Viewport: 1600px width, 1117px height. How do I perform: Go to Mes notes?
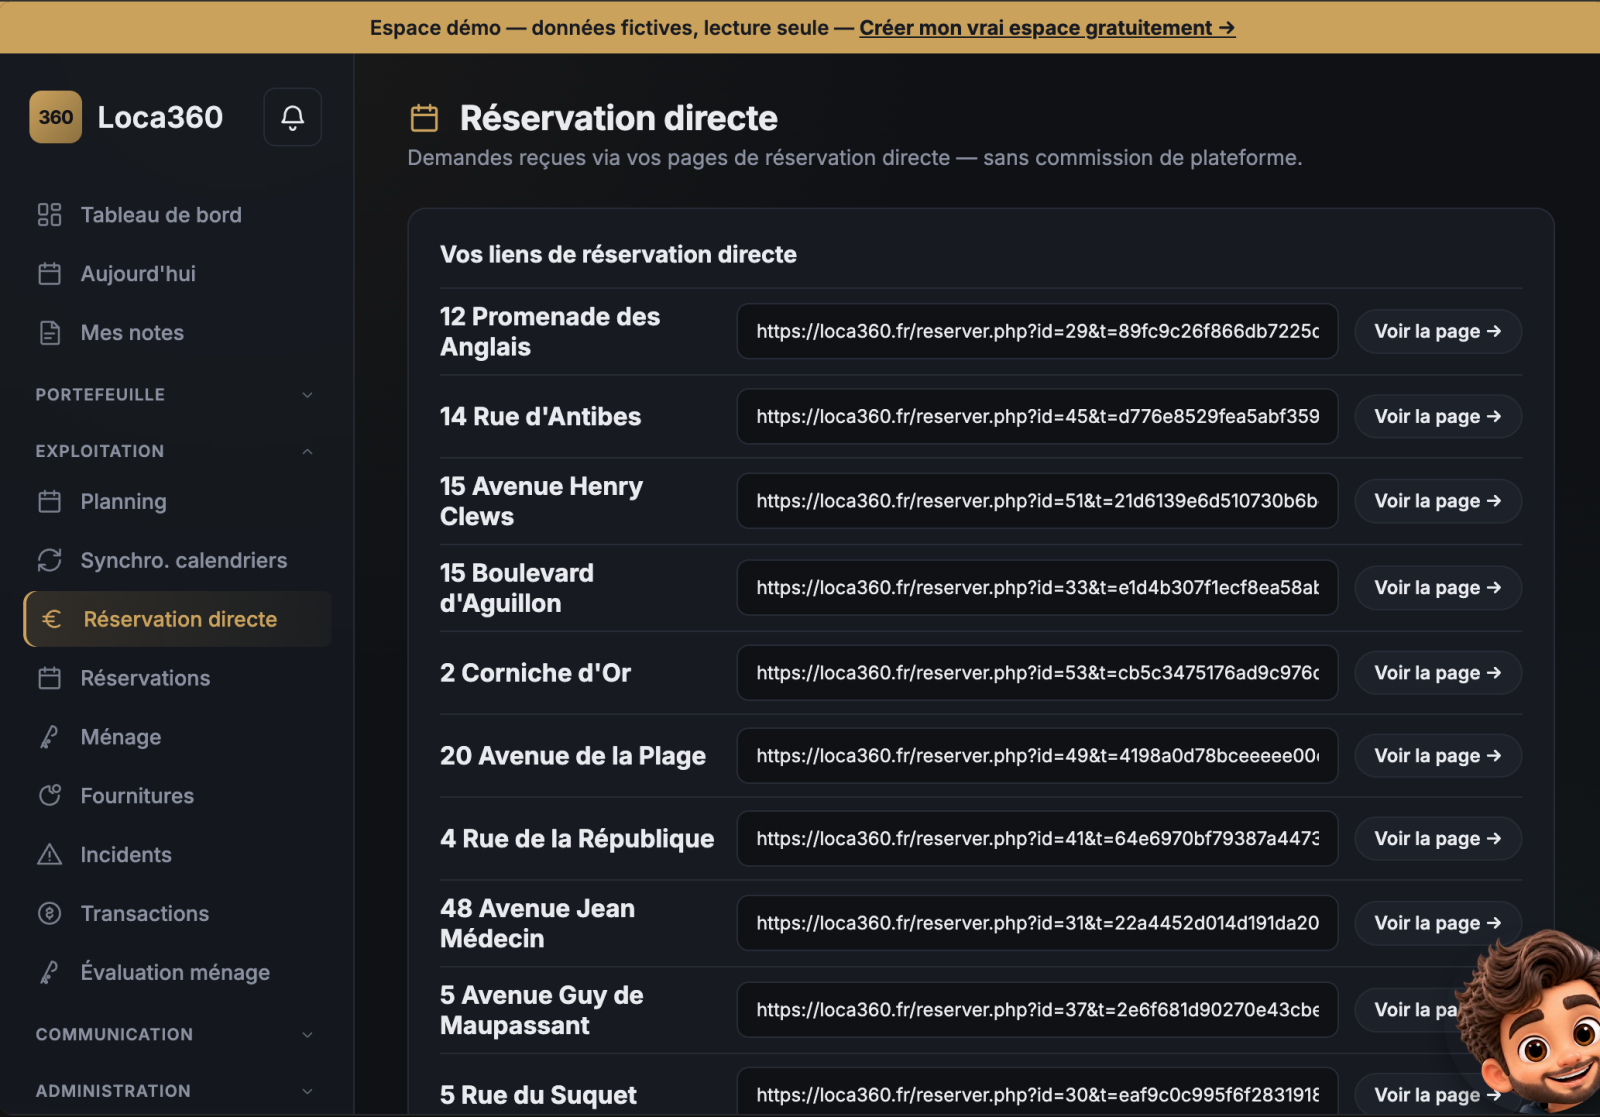(177, 333)
